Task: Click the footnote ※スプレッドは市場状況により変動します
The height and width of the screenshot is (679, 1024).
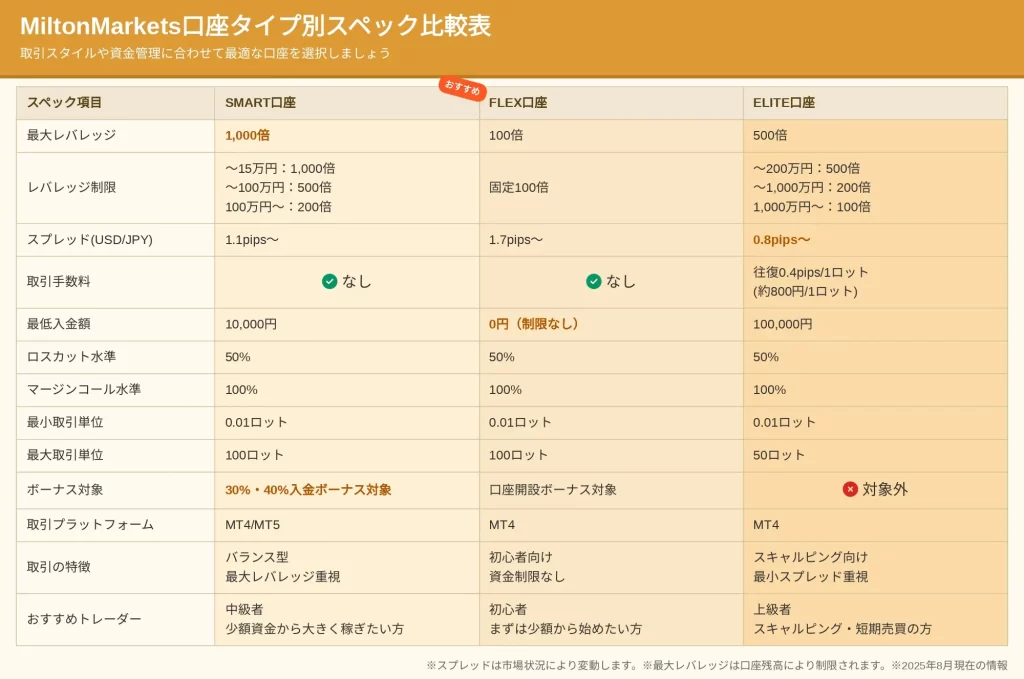Action: [533, 665]
